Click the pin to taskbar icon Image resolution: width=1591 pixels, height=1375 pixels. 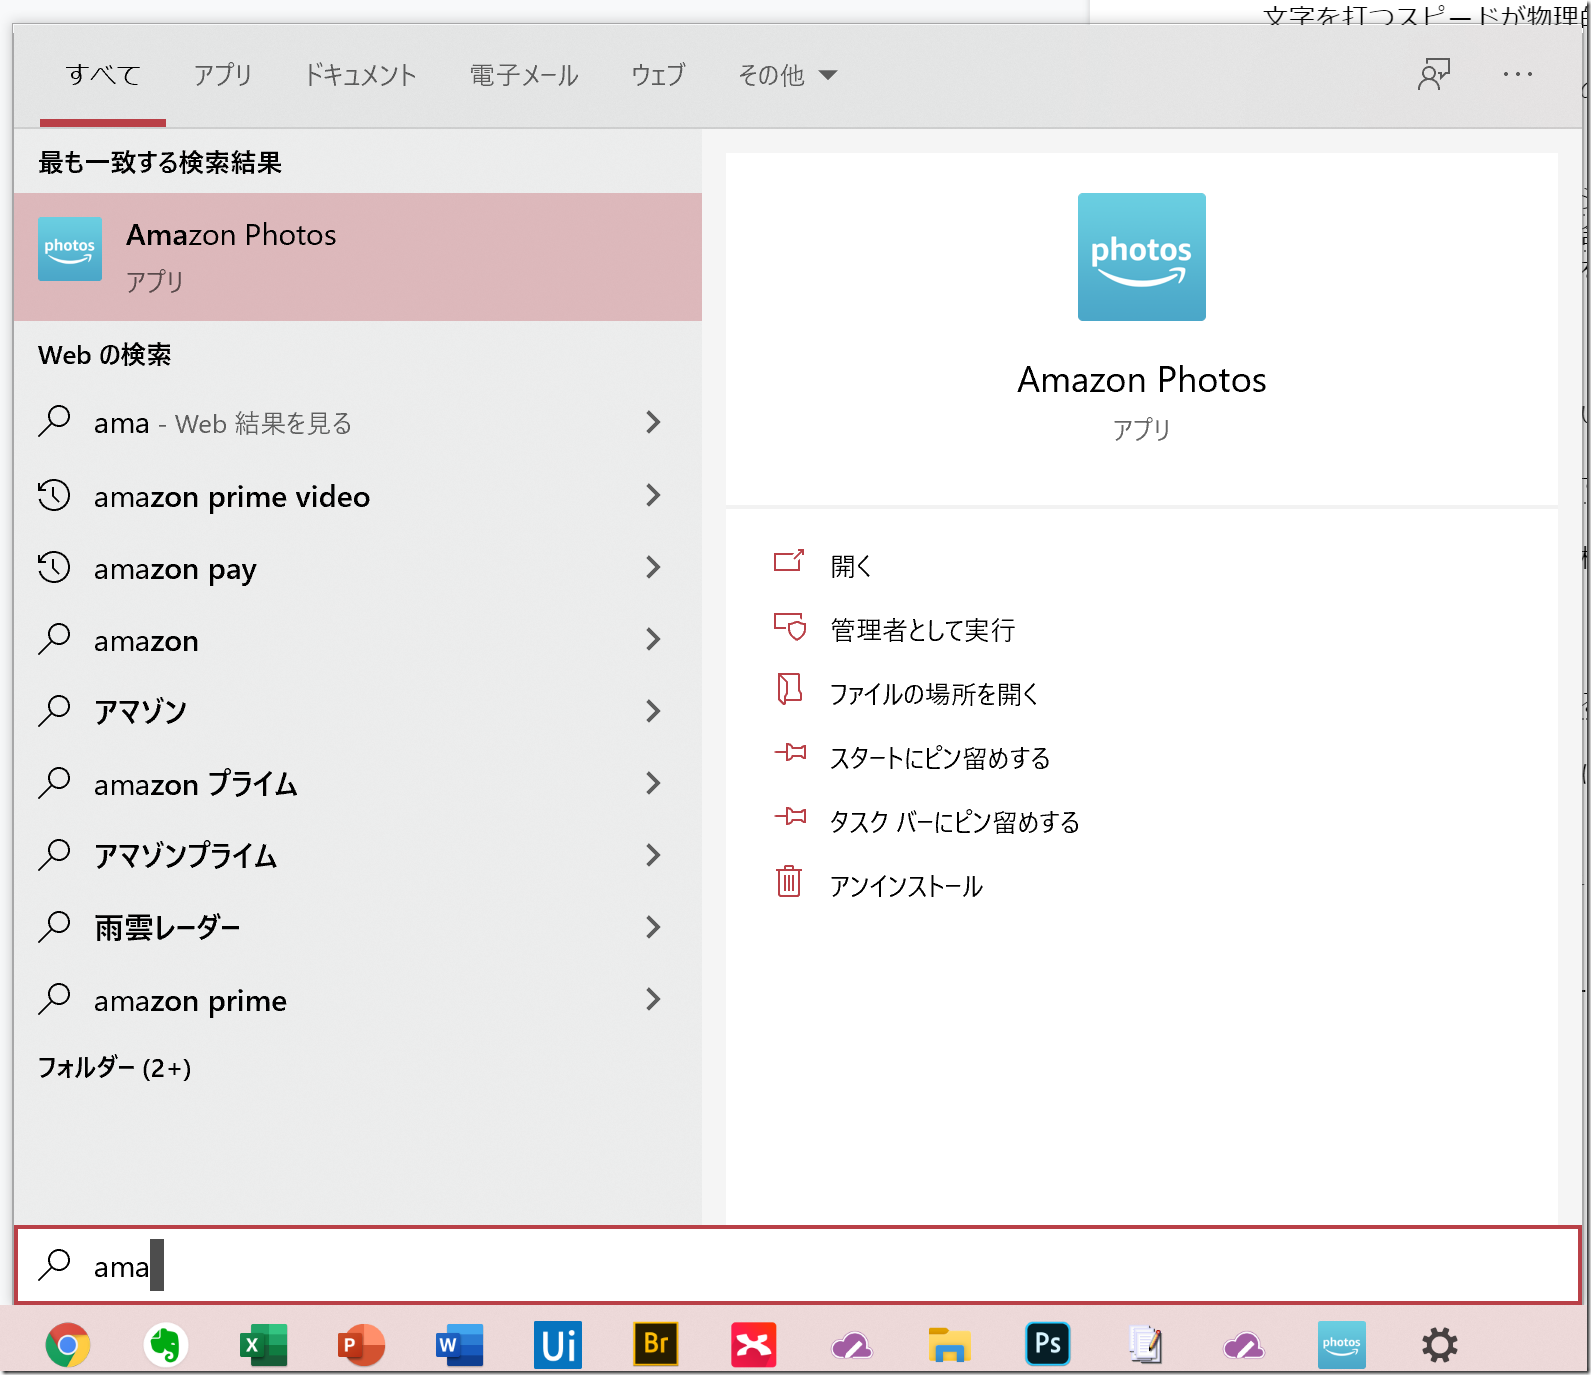pyautogui.click(x=790, y=817)
